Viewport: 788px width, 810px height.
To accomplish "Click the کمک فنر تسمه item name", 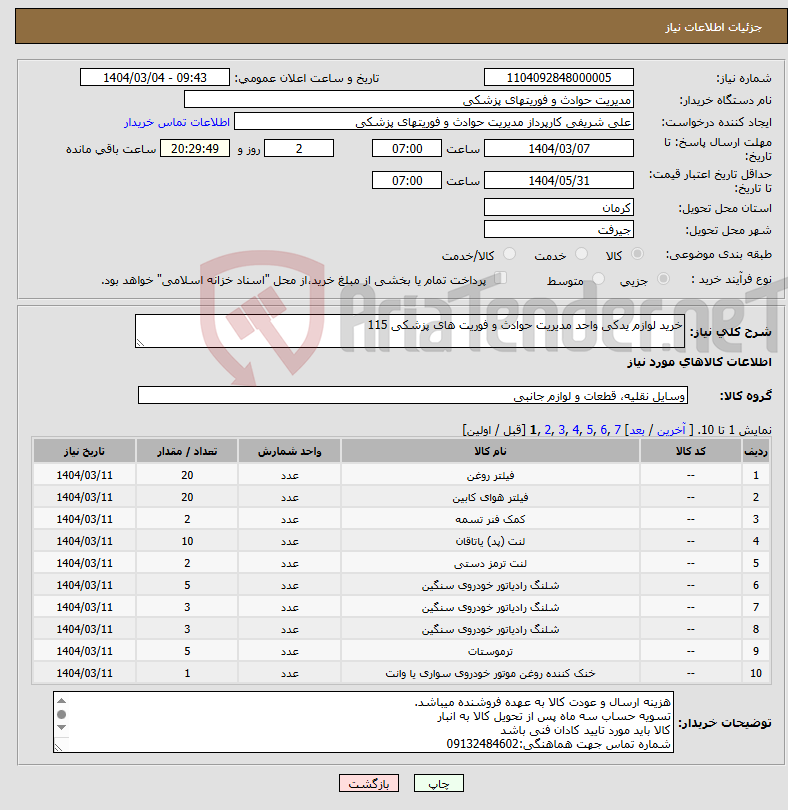I will click(x=490, y=519).
